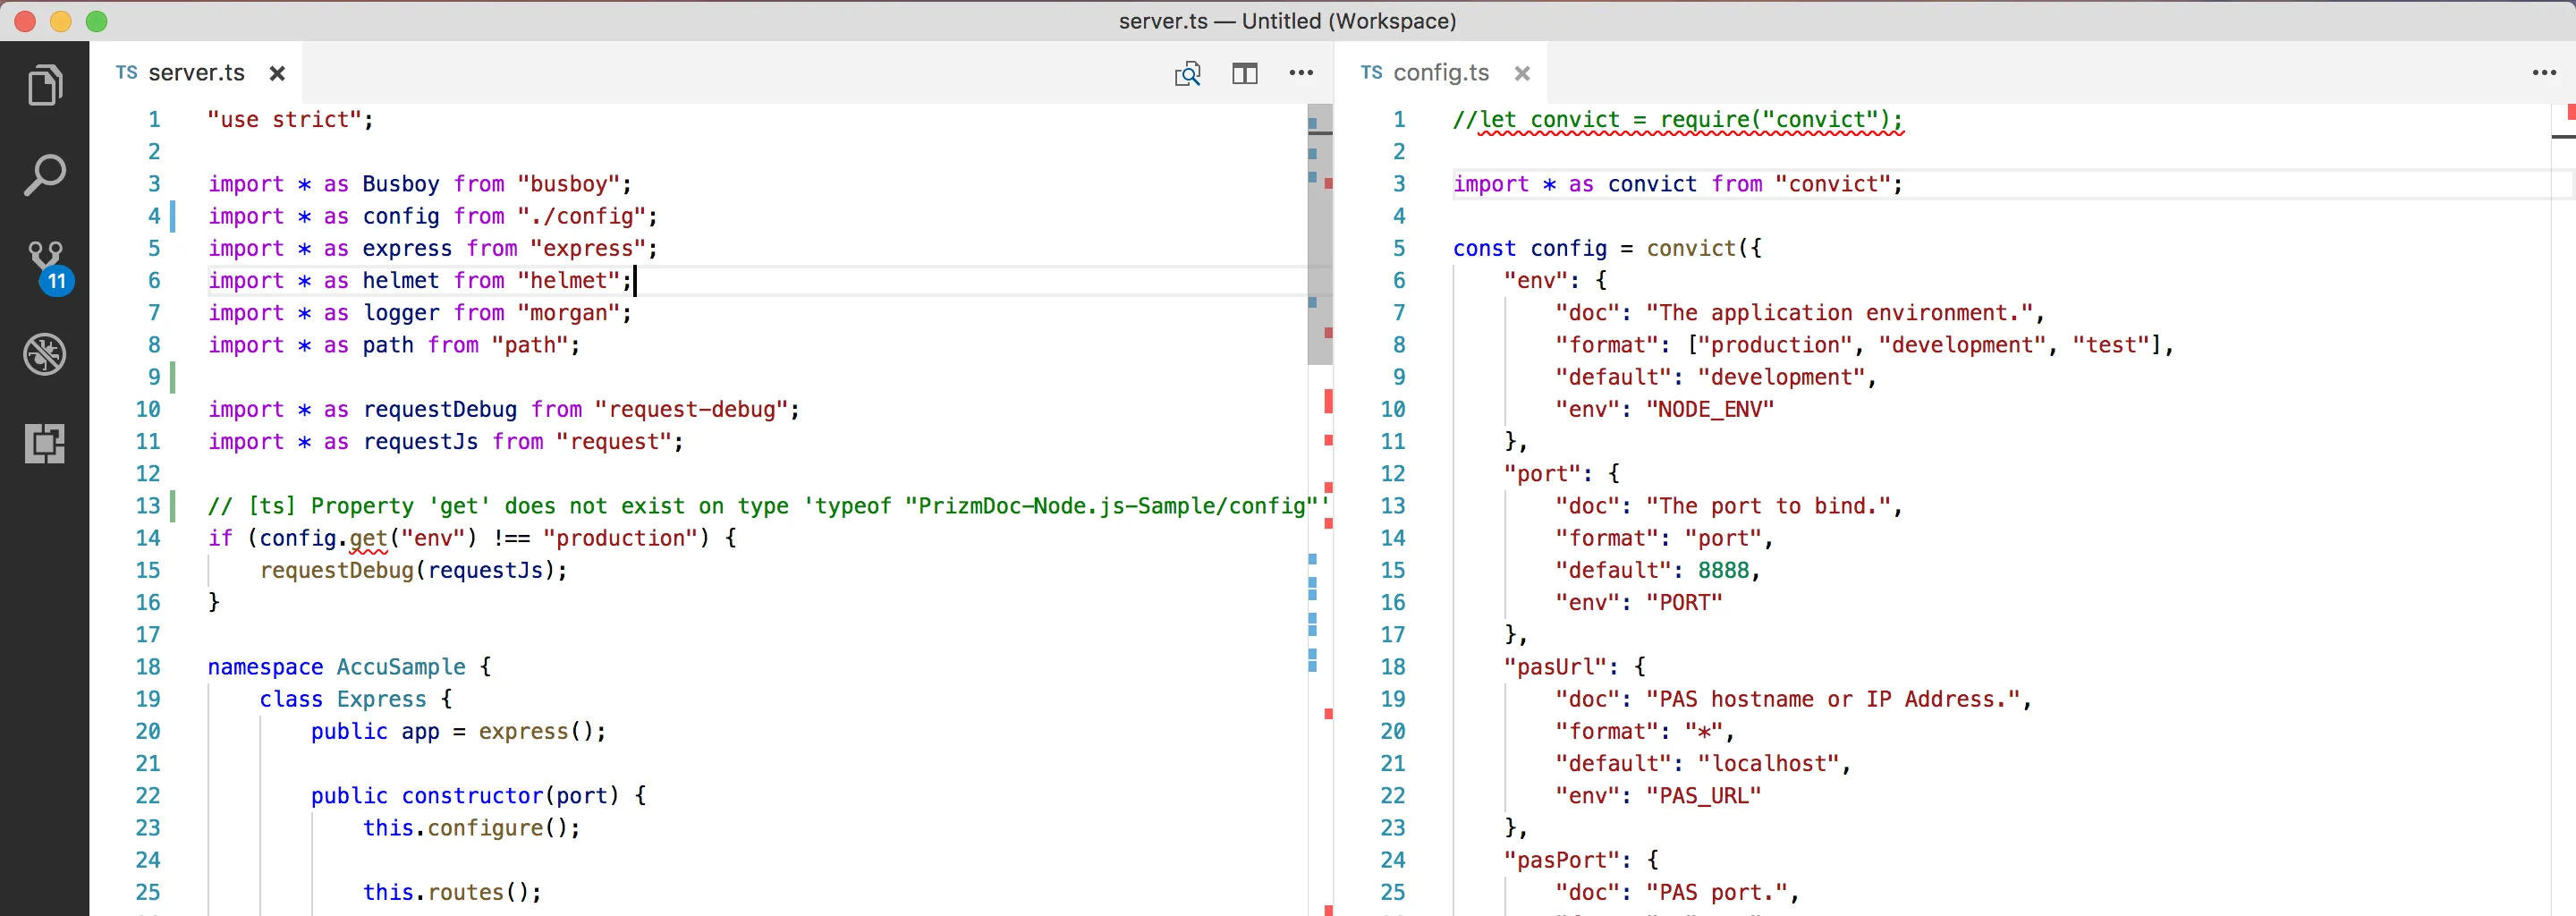This screenshot has height=916, width=2576.
Task: Click "localhost" default value
Action: tap(1768, 763)
